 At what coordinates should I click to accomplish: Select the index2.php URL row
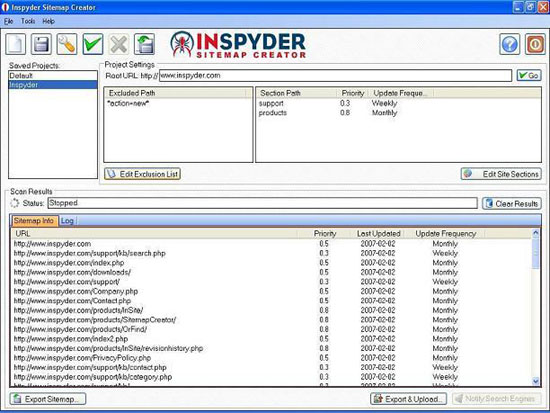272,339
